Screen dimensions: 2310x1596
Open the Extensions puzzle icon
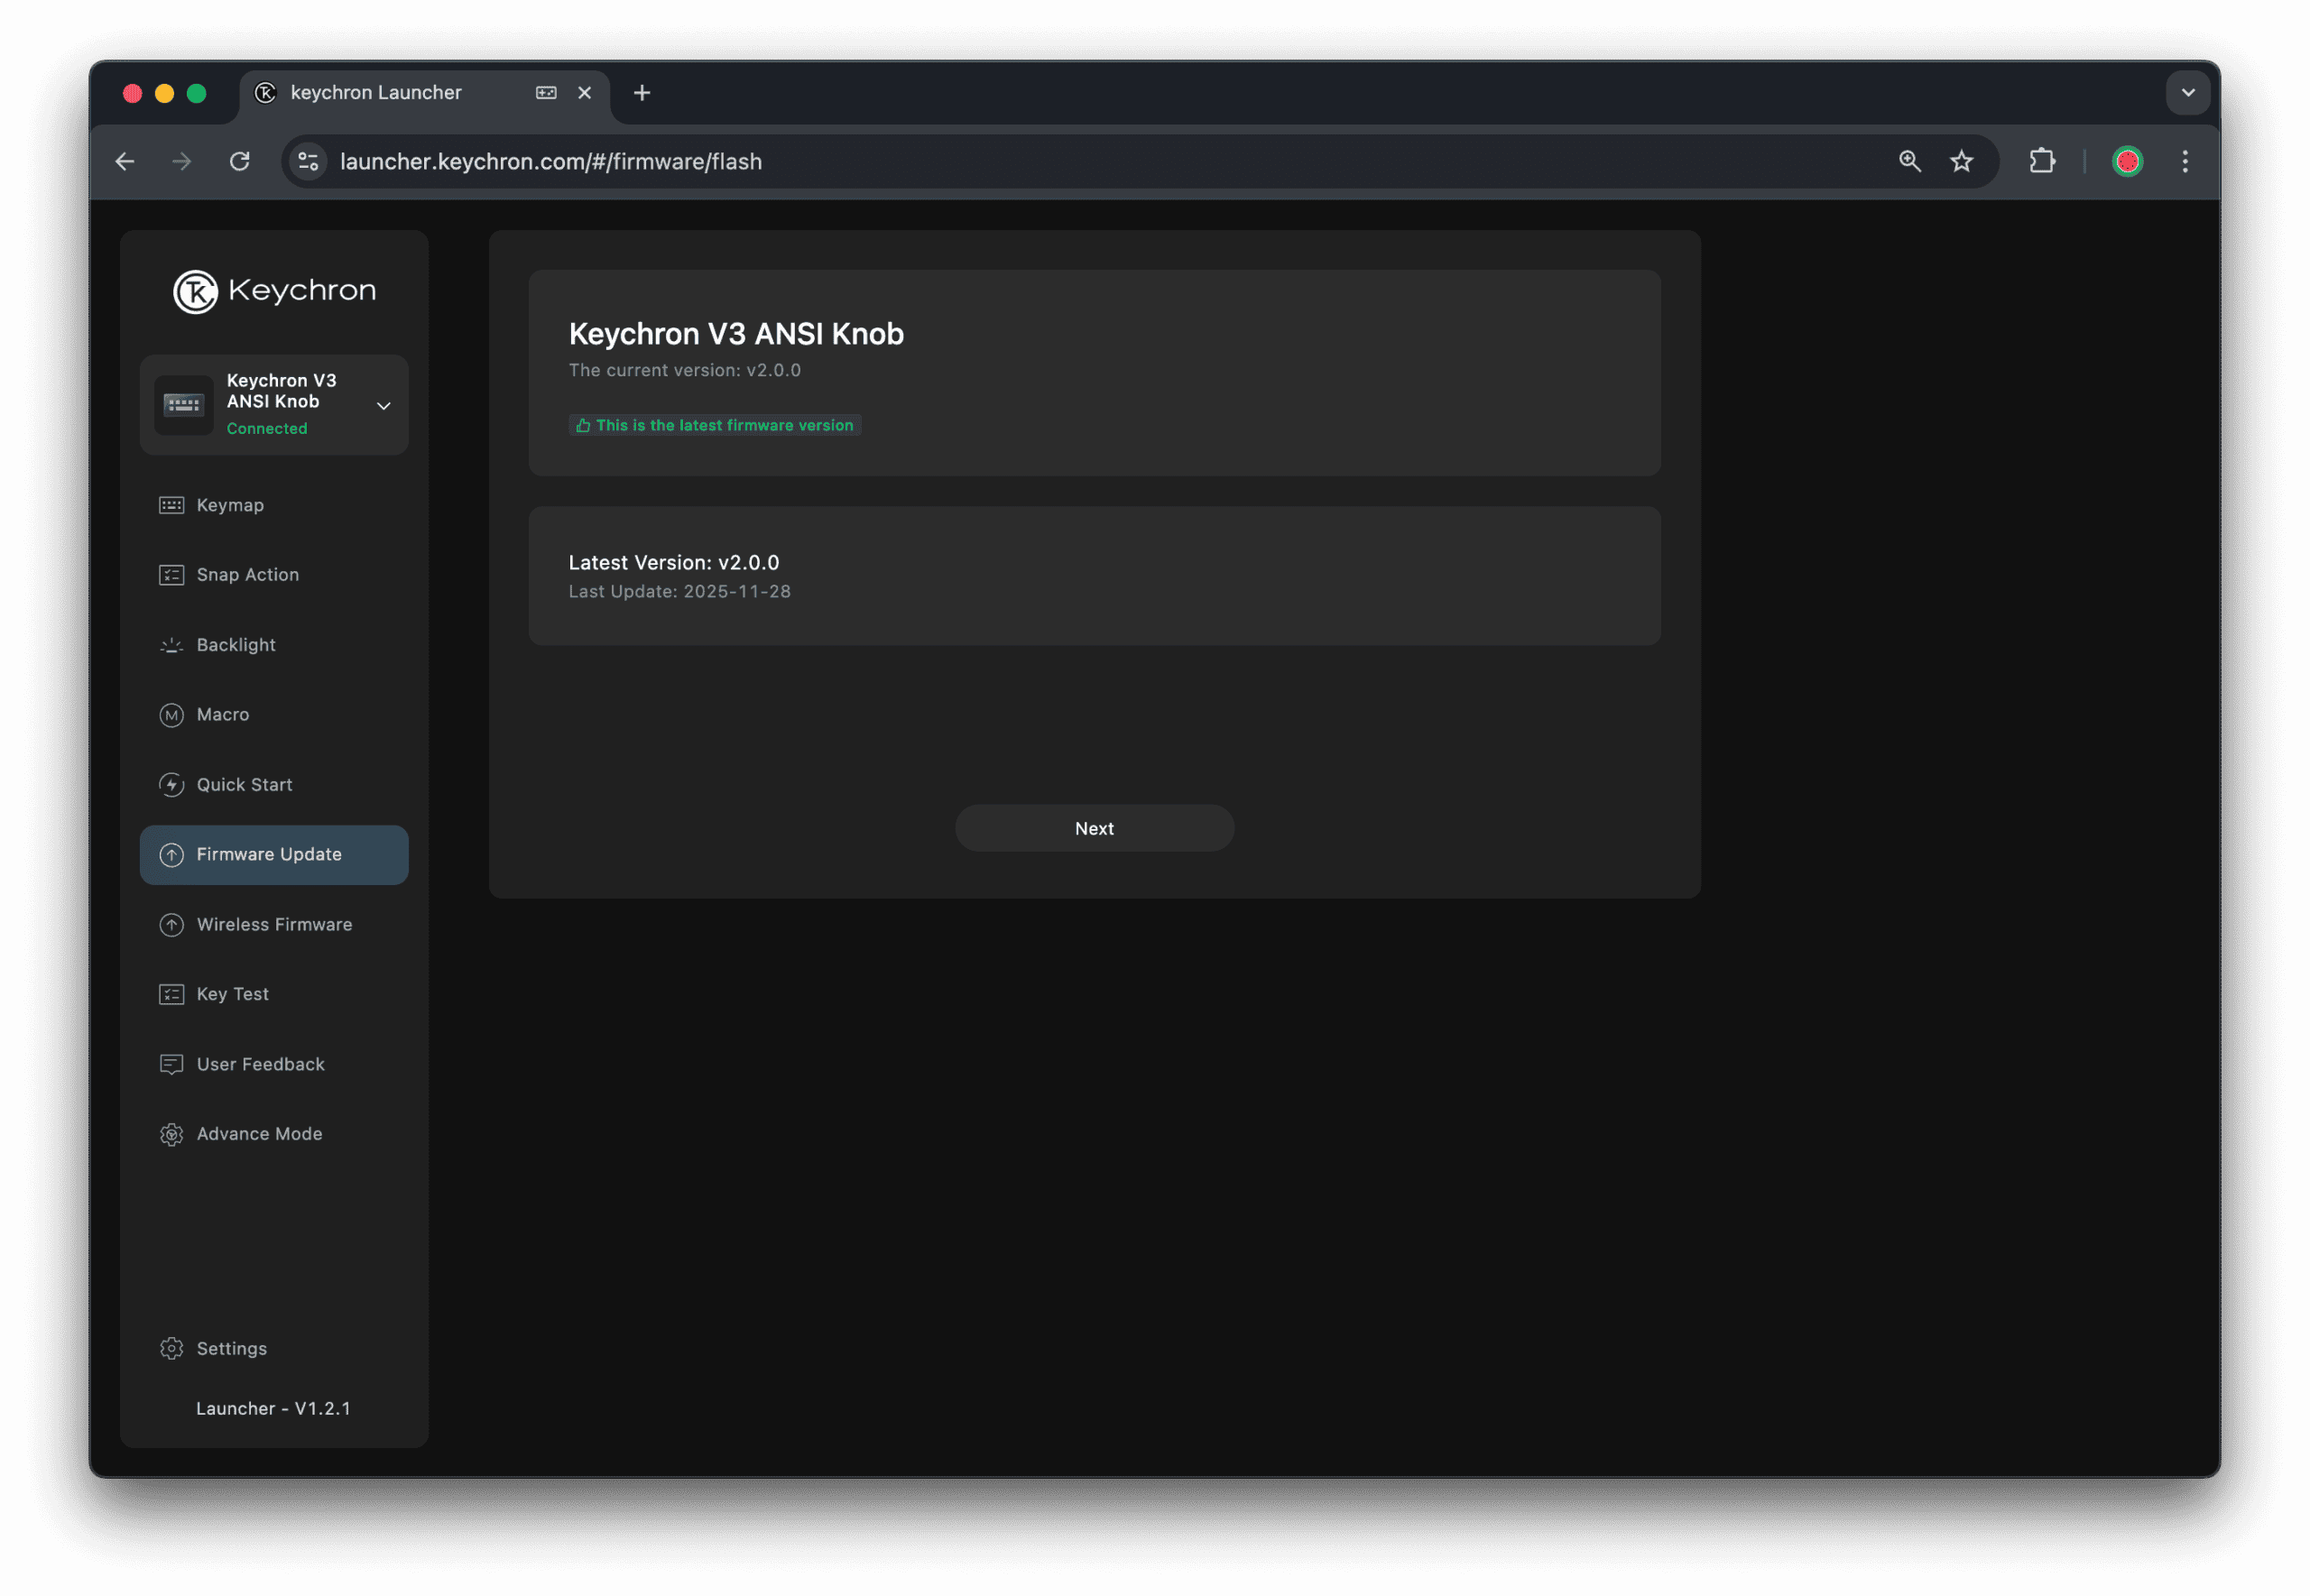[2042, 161]
